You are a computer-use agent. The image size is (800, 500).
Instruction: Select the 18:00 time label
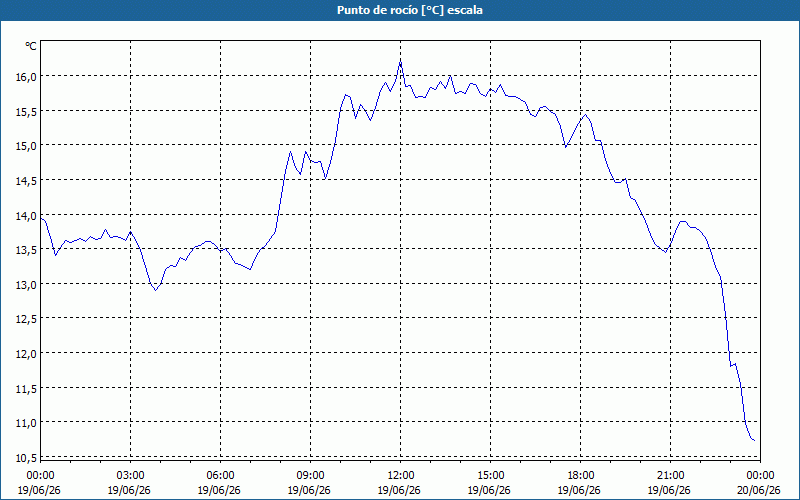tap(580, 476)
